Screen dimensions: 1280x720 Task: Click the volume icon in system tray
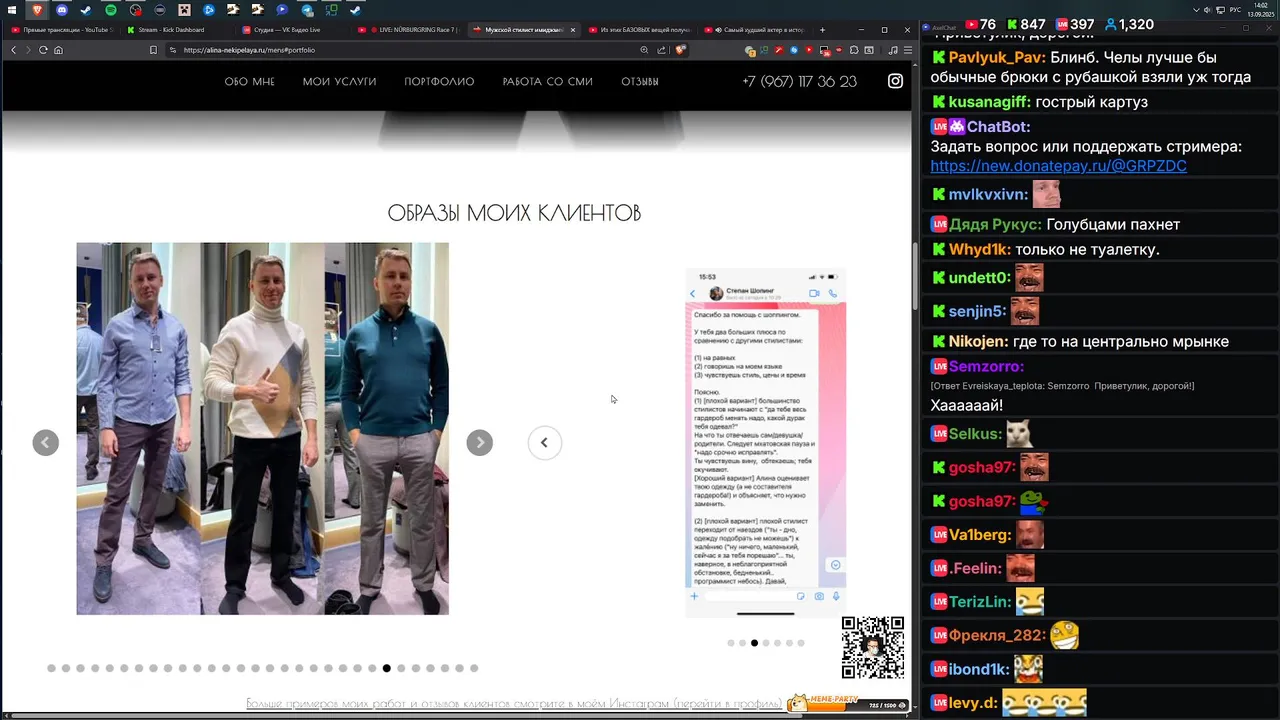coord(1207,10)
